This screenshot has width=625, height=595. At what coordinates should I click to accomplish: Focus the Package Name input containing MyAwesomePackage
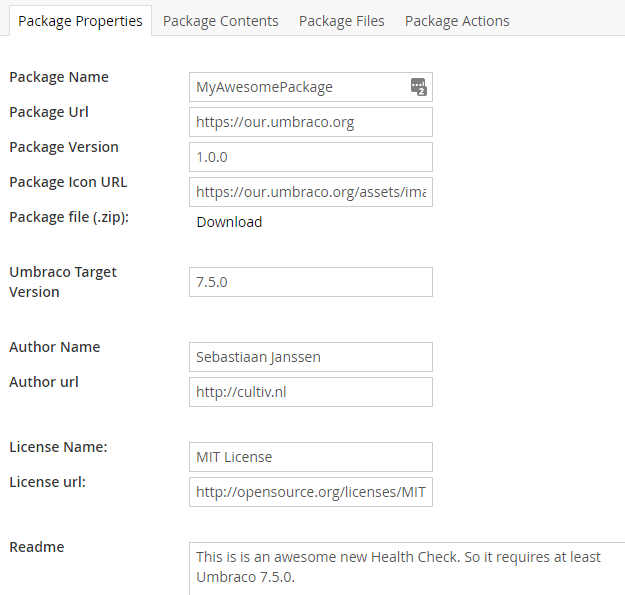(x=311, y=87)
